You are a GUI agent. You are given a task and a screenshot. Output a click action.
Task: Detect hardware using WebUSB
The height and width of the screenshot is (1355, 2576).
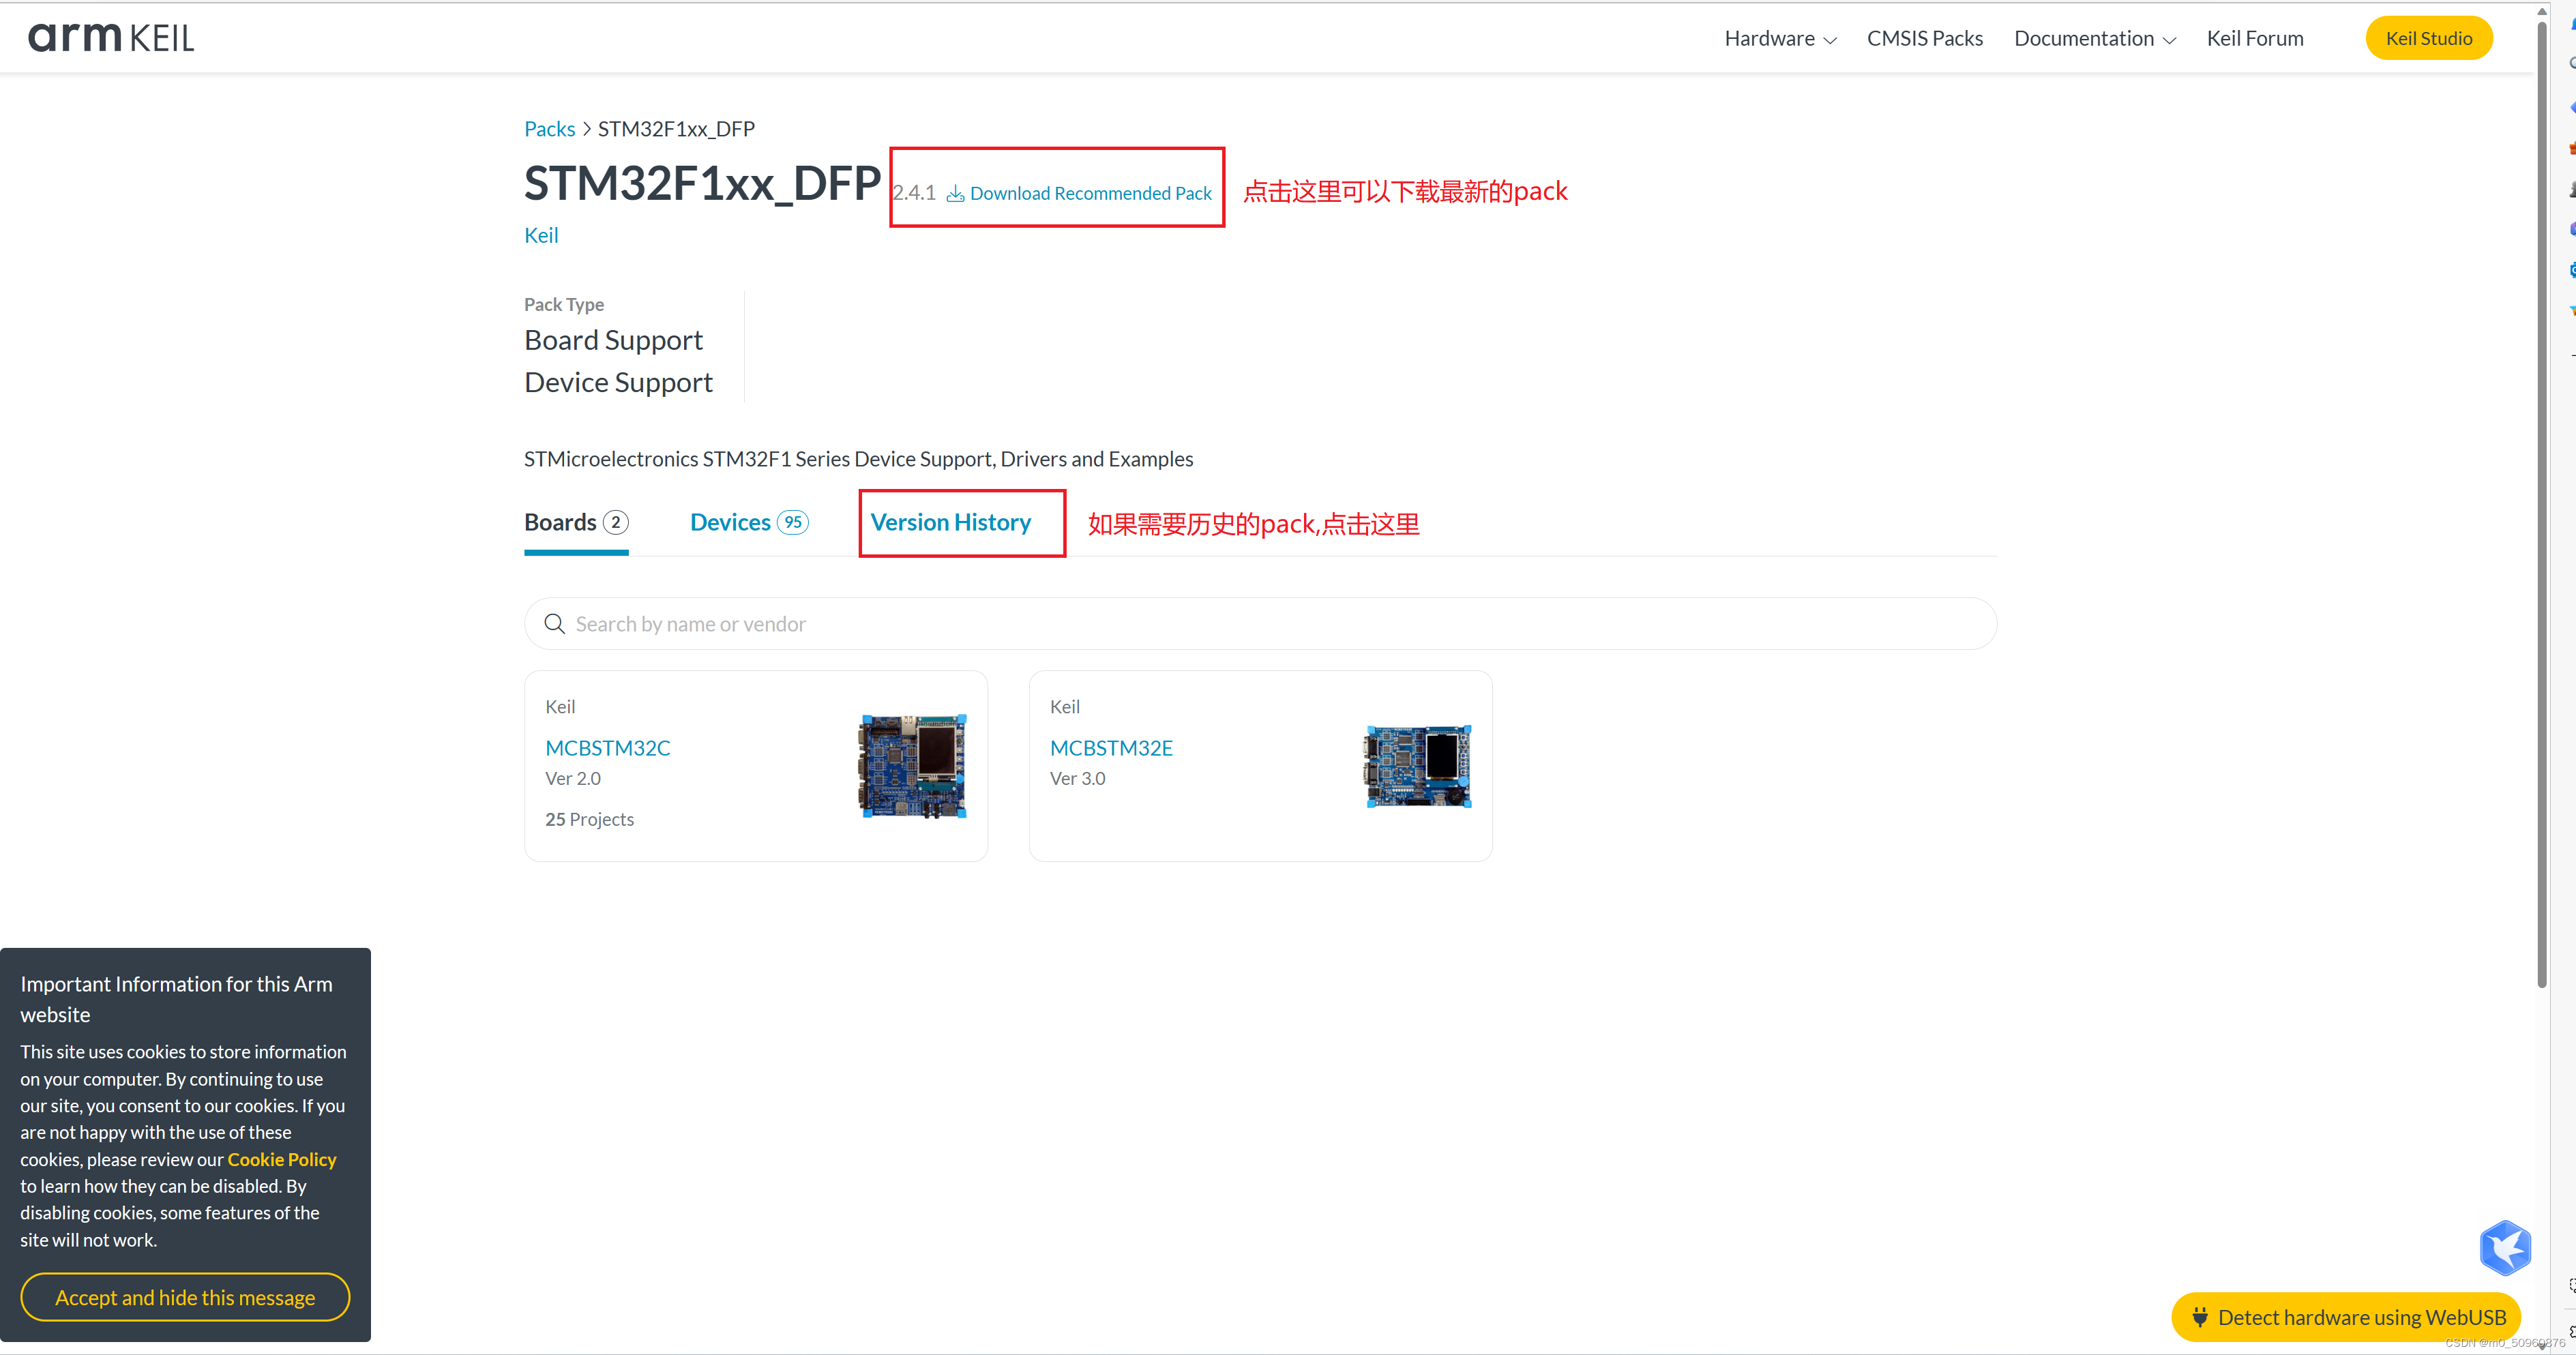[x=2346, y=1317]
